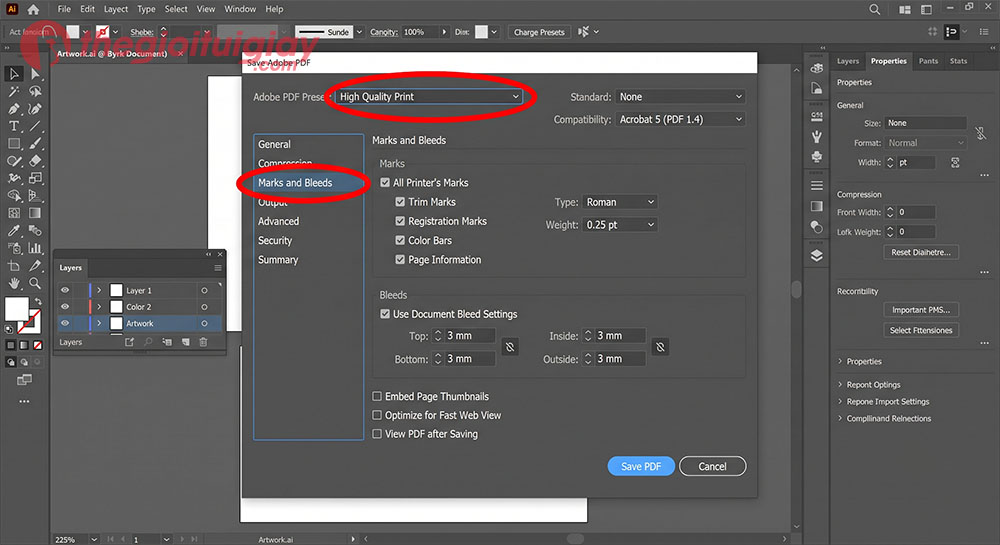
Task: Enable View PDF after Saving
Action: click(377, 433)
